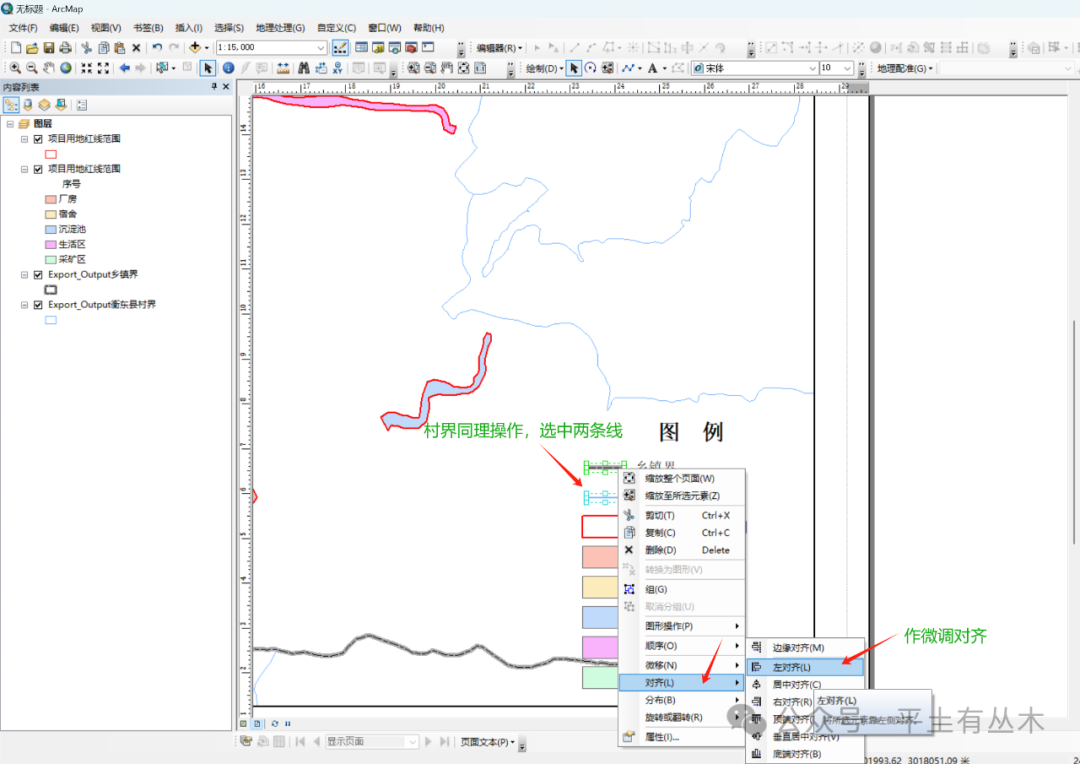Collapse the Export_Output乡镇界 layer legend
Image resolution: width=1080 pixels, height=764 pixels.
(24, 275)
